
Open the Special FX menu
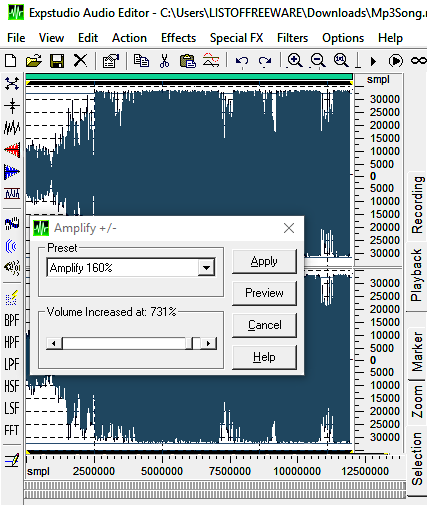pyautogui.click(x=236, y=38)
